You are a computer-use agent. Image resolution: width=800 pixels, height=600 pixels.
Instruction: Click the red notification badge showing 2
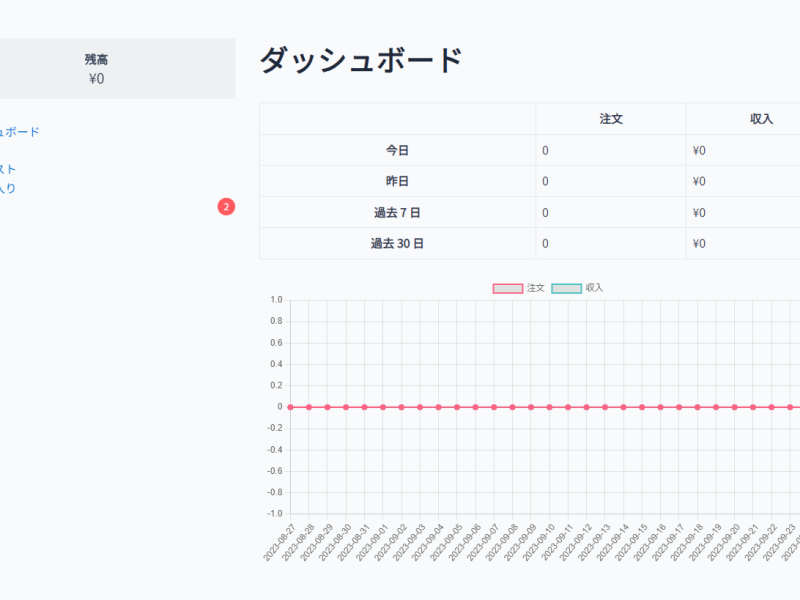[x=226, y=207]
